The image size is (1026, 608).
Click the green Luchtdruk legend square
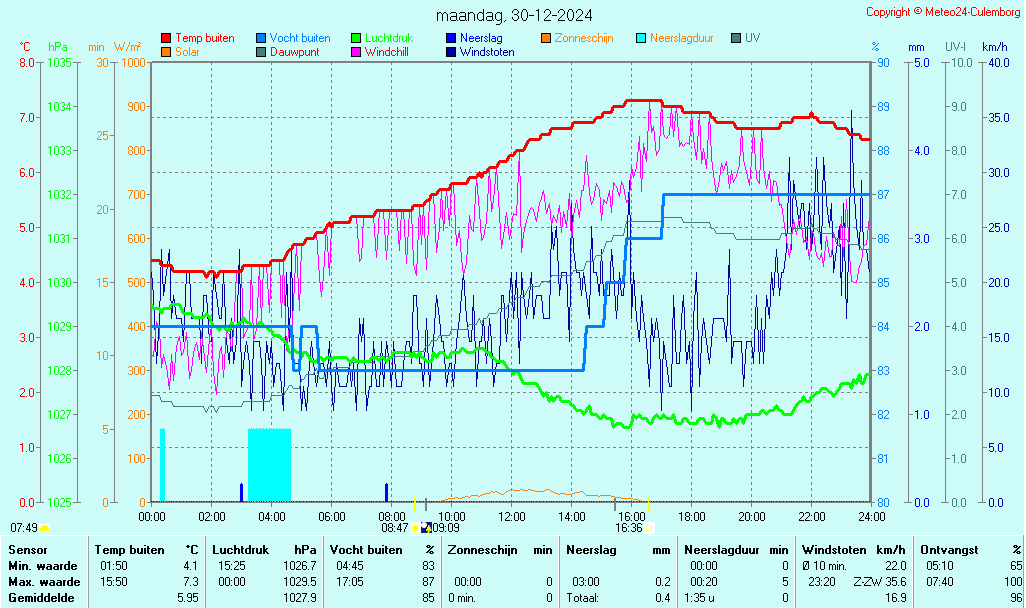pos(356,39)
